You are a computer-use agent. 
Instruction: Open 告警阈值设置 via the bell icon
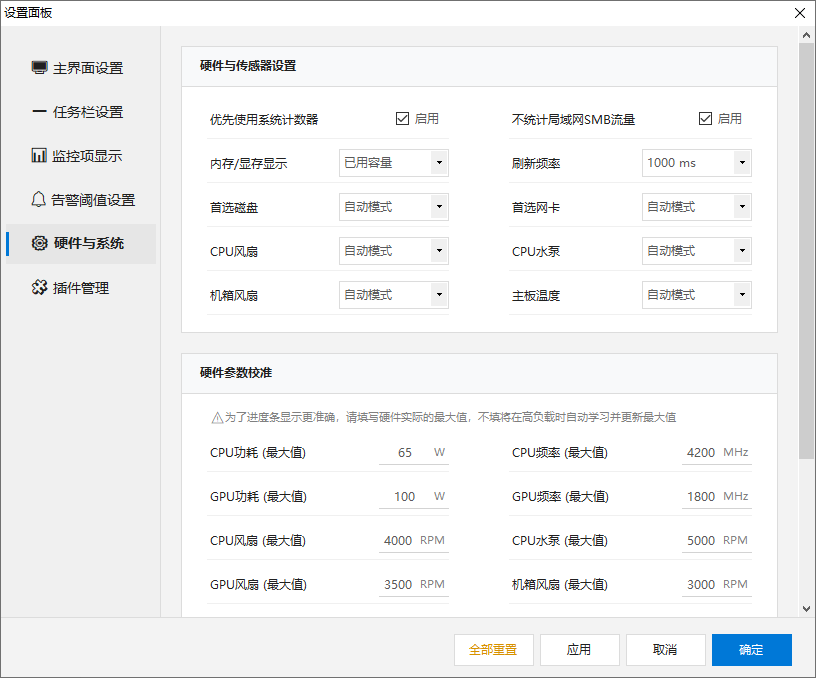[x=38, y=199]
